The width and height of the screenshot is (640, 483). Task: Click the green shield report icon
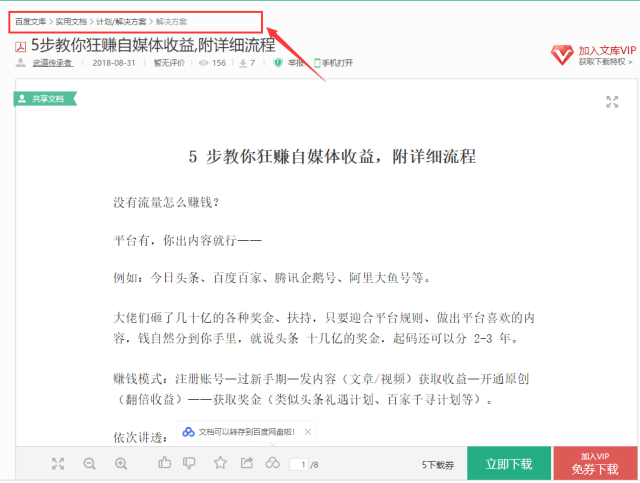pos(278,63)
